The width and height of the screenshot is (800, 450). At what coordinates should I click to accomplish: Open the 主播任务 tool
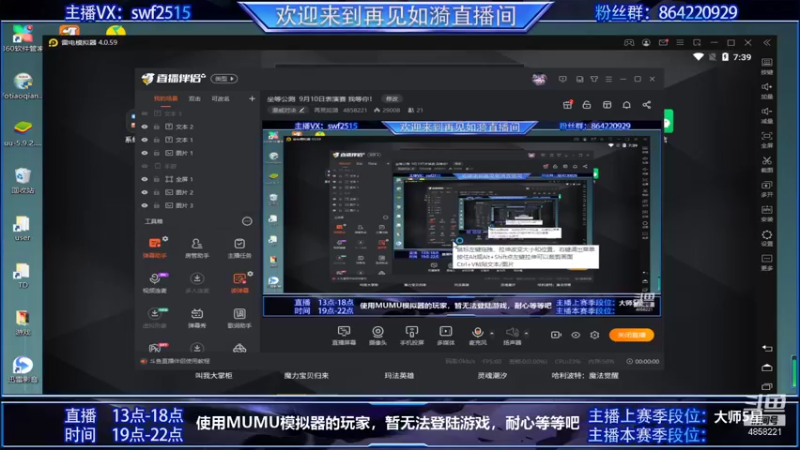click(239, 247)
